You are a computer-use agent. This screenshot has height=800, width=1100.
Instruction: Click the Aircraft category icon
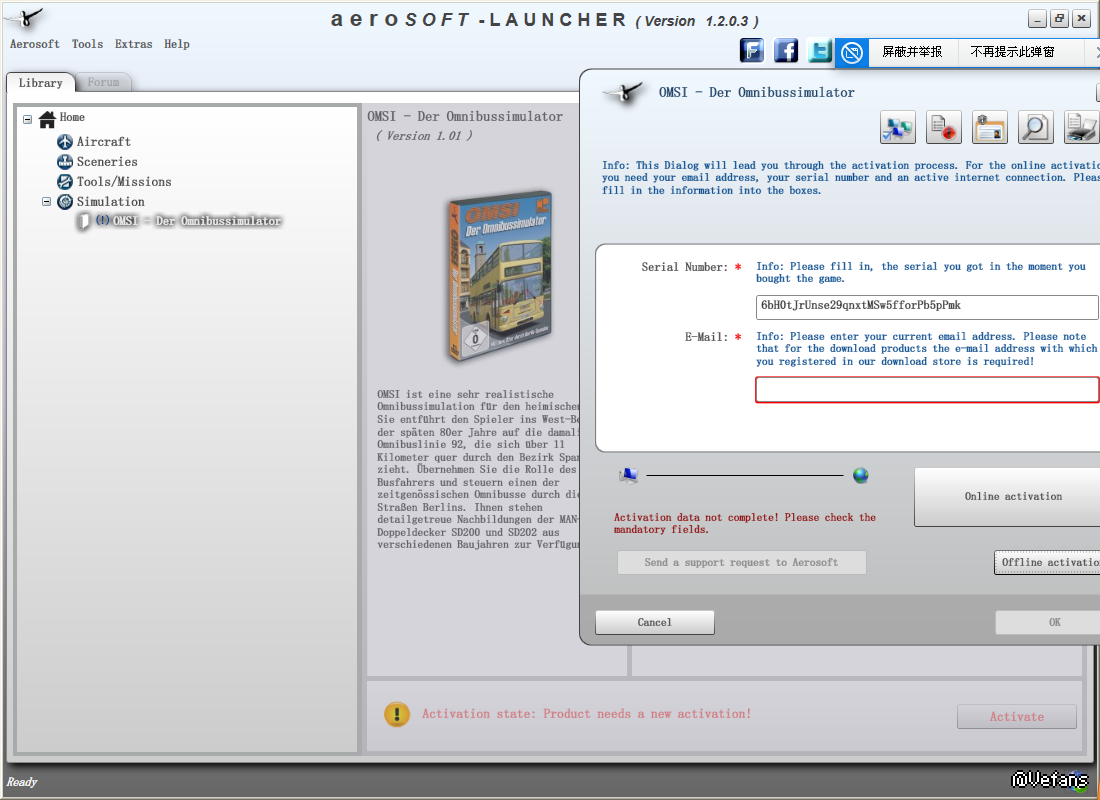[65, 142]
